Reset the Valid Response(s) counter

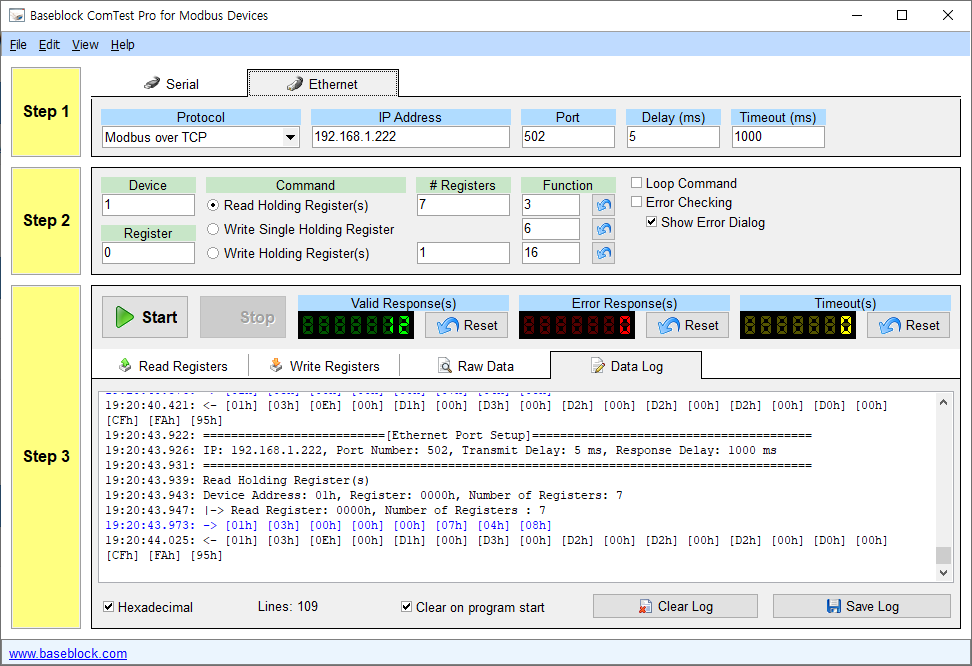point(467,326)
